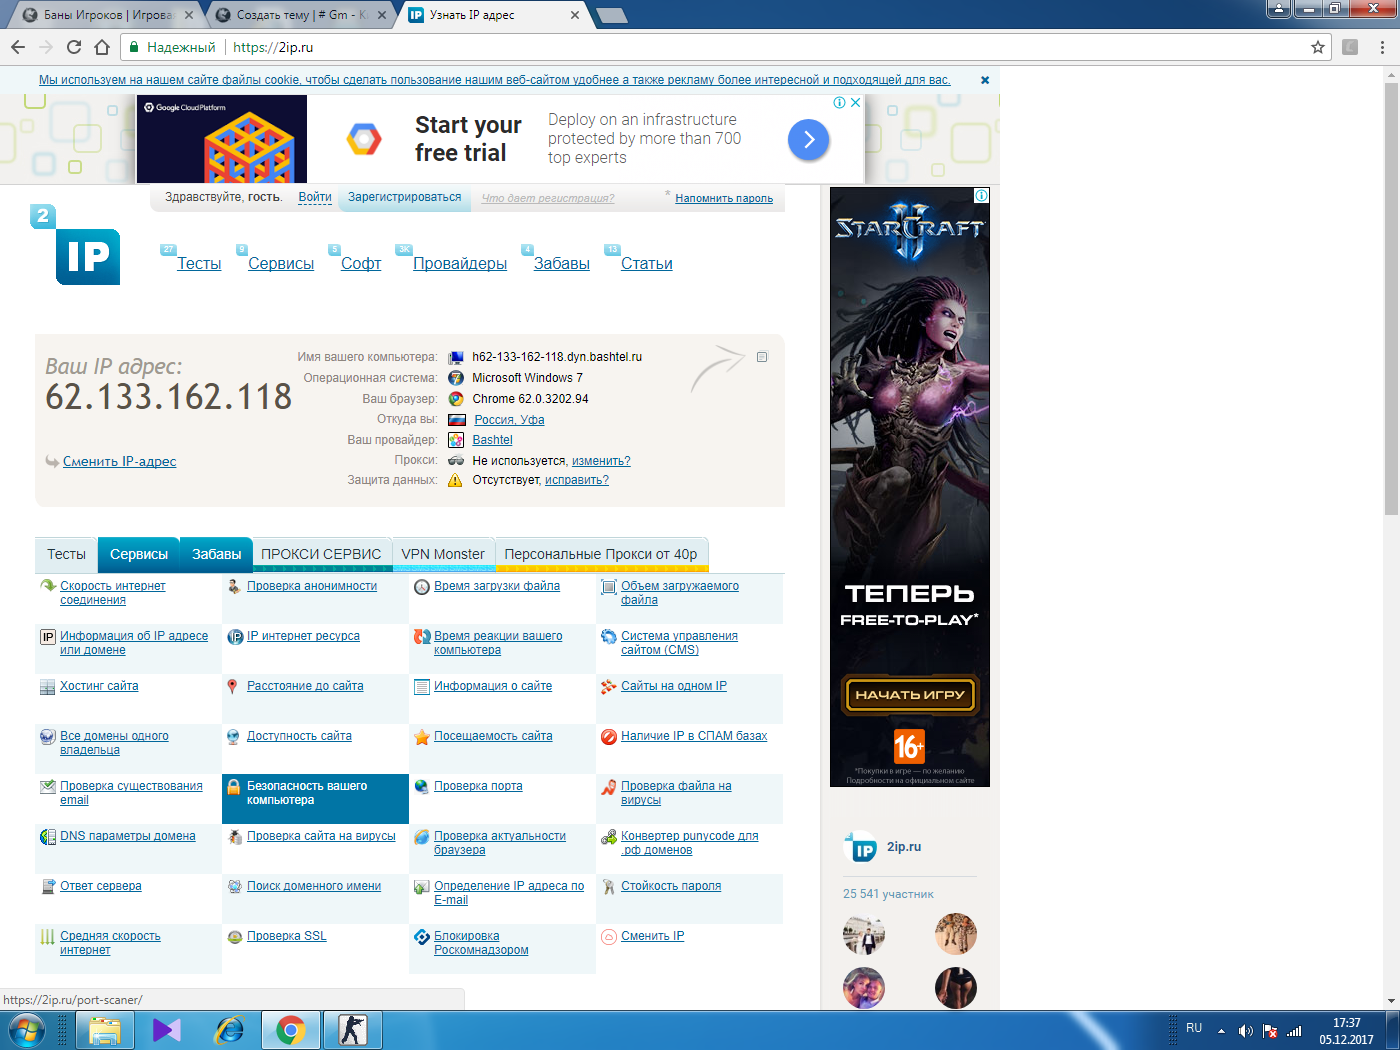Click the icon beside Блокировка Роскомнадзором
This screenshot has width=1400, height=1050.
[x=422, y=937]
